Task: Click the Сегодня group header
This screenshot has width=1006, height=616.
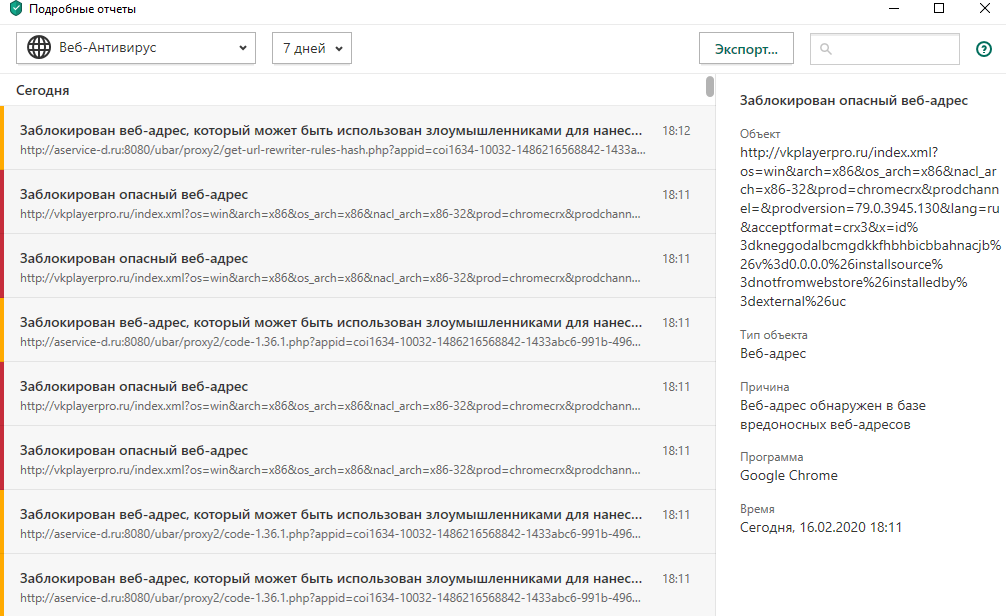Action: [43, 90]
